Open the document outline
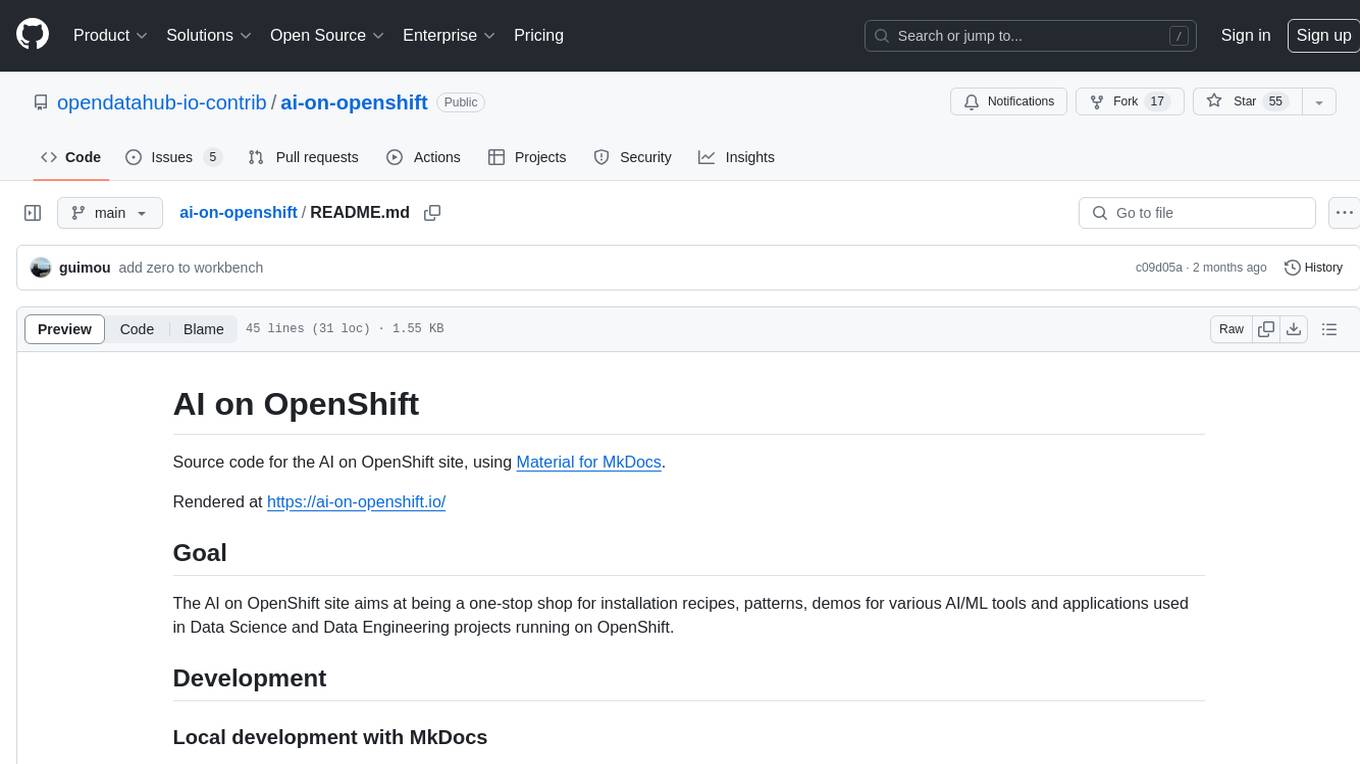Viewport: 1360px width, 764px height. pyautogui.click(x=1329, y=329)
